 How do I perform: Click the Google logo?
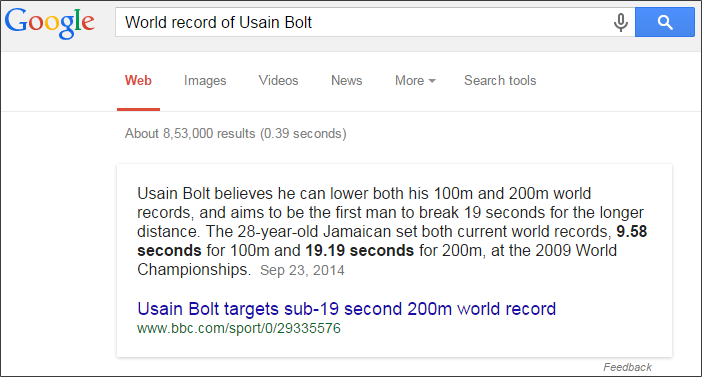coord(50,23)
